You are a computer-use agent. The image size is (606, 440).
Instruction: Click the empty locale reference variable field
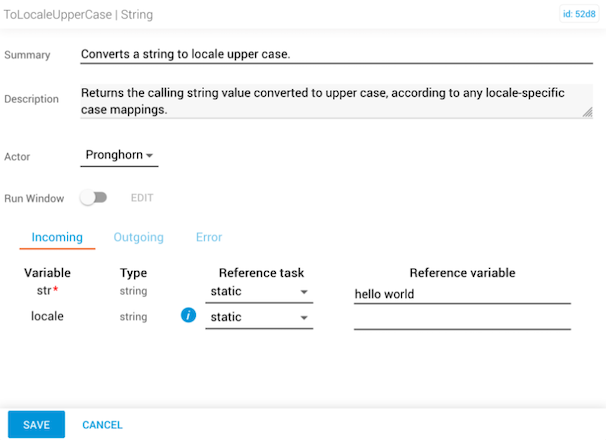[462, 319]
